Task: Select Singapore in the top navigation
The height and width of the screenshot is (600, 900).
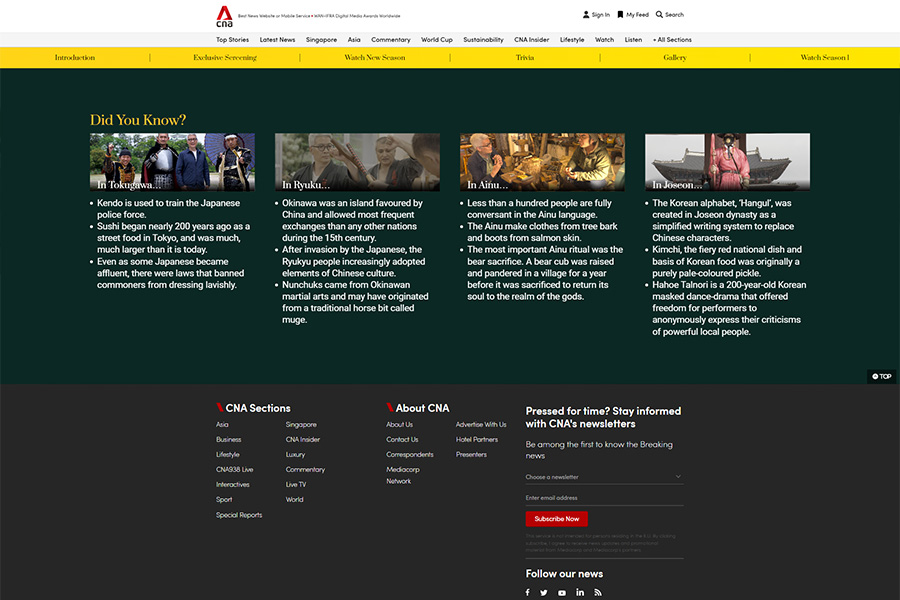Action: click(x=321, y=40)
